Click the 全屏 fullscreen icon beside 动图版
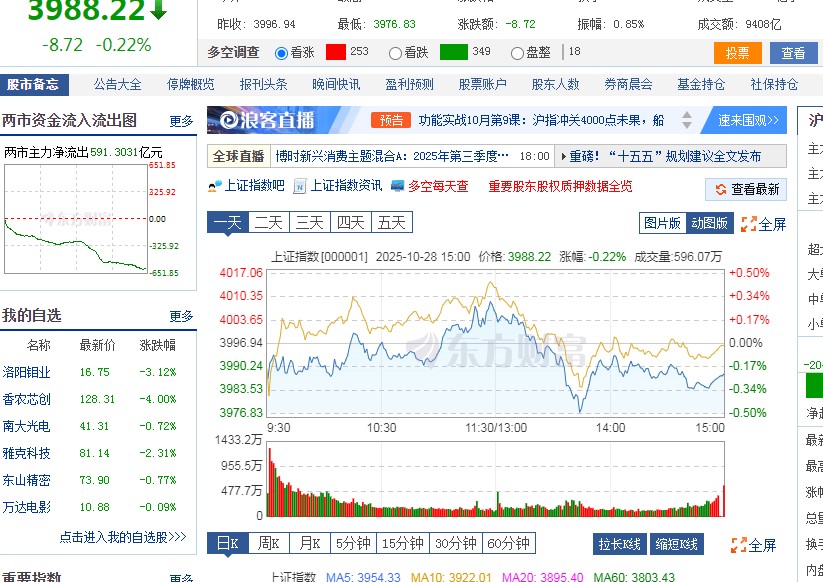 pos(747,224)
